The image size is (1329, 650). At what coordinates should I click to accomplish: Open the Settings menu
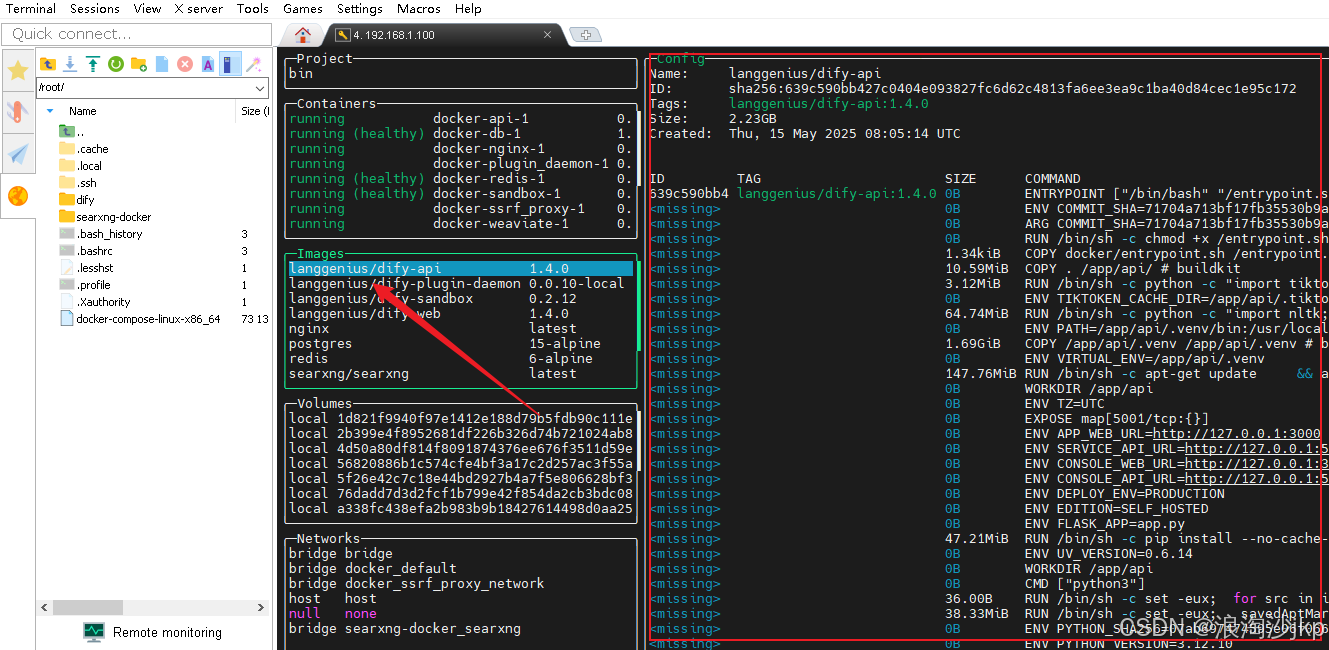(x=360, y=8)
